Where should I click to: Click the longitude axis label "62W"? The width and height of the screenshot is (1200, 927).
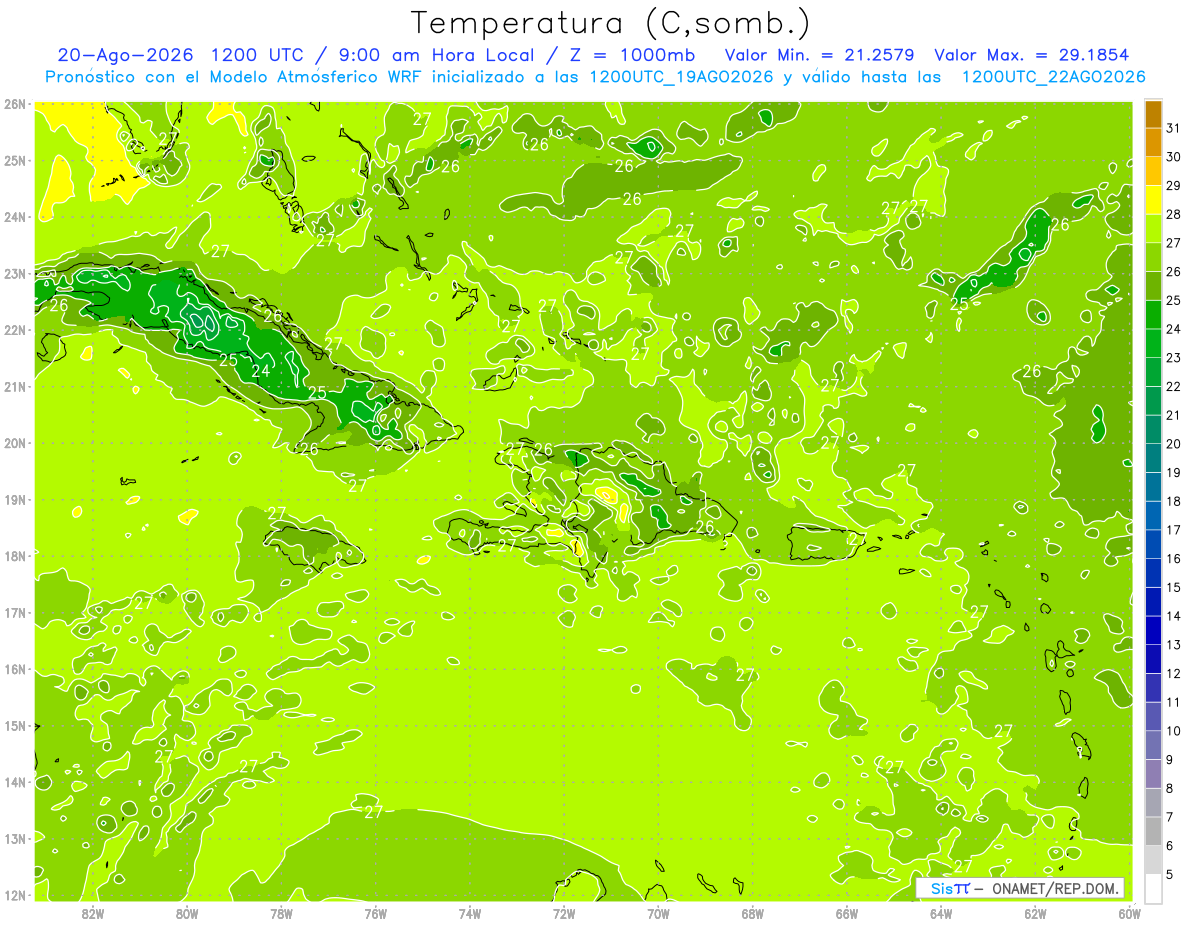click(x=1035, y=913)
